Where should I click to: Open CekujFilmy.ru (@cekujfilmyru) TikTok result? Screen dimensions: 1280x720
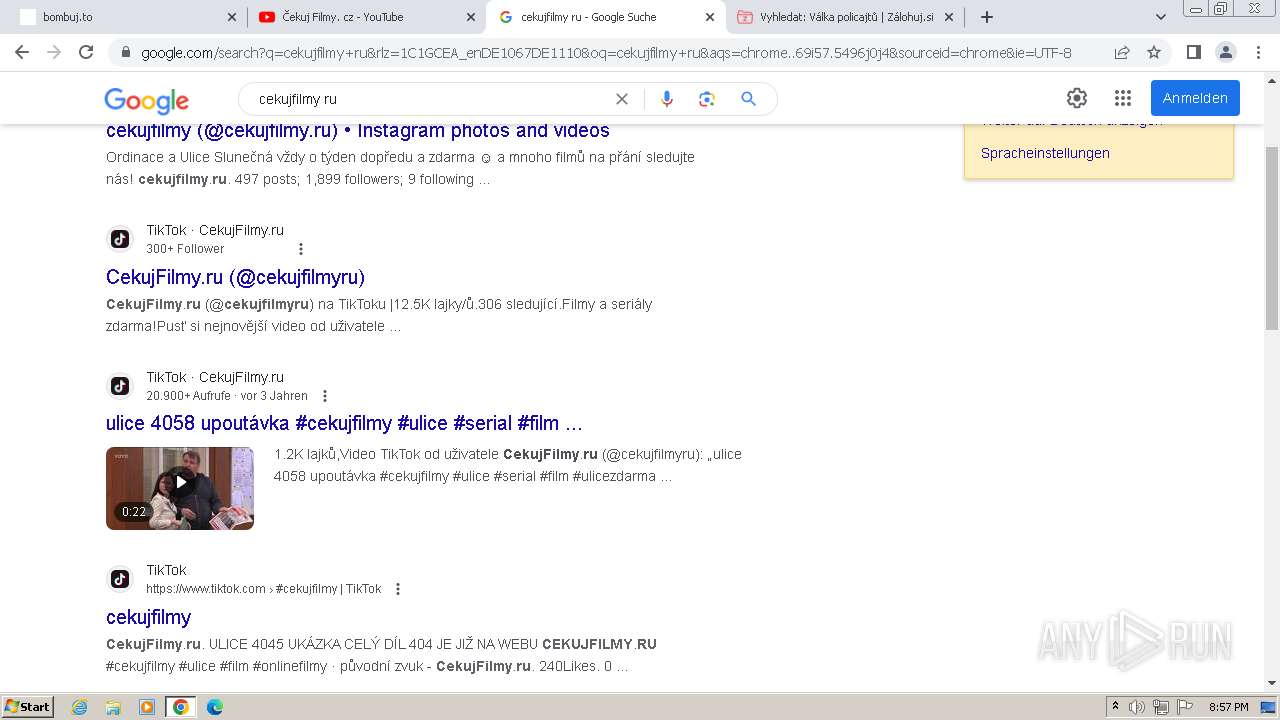click(236, 277)
